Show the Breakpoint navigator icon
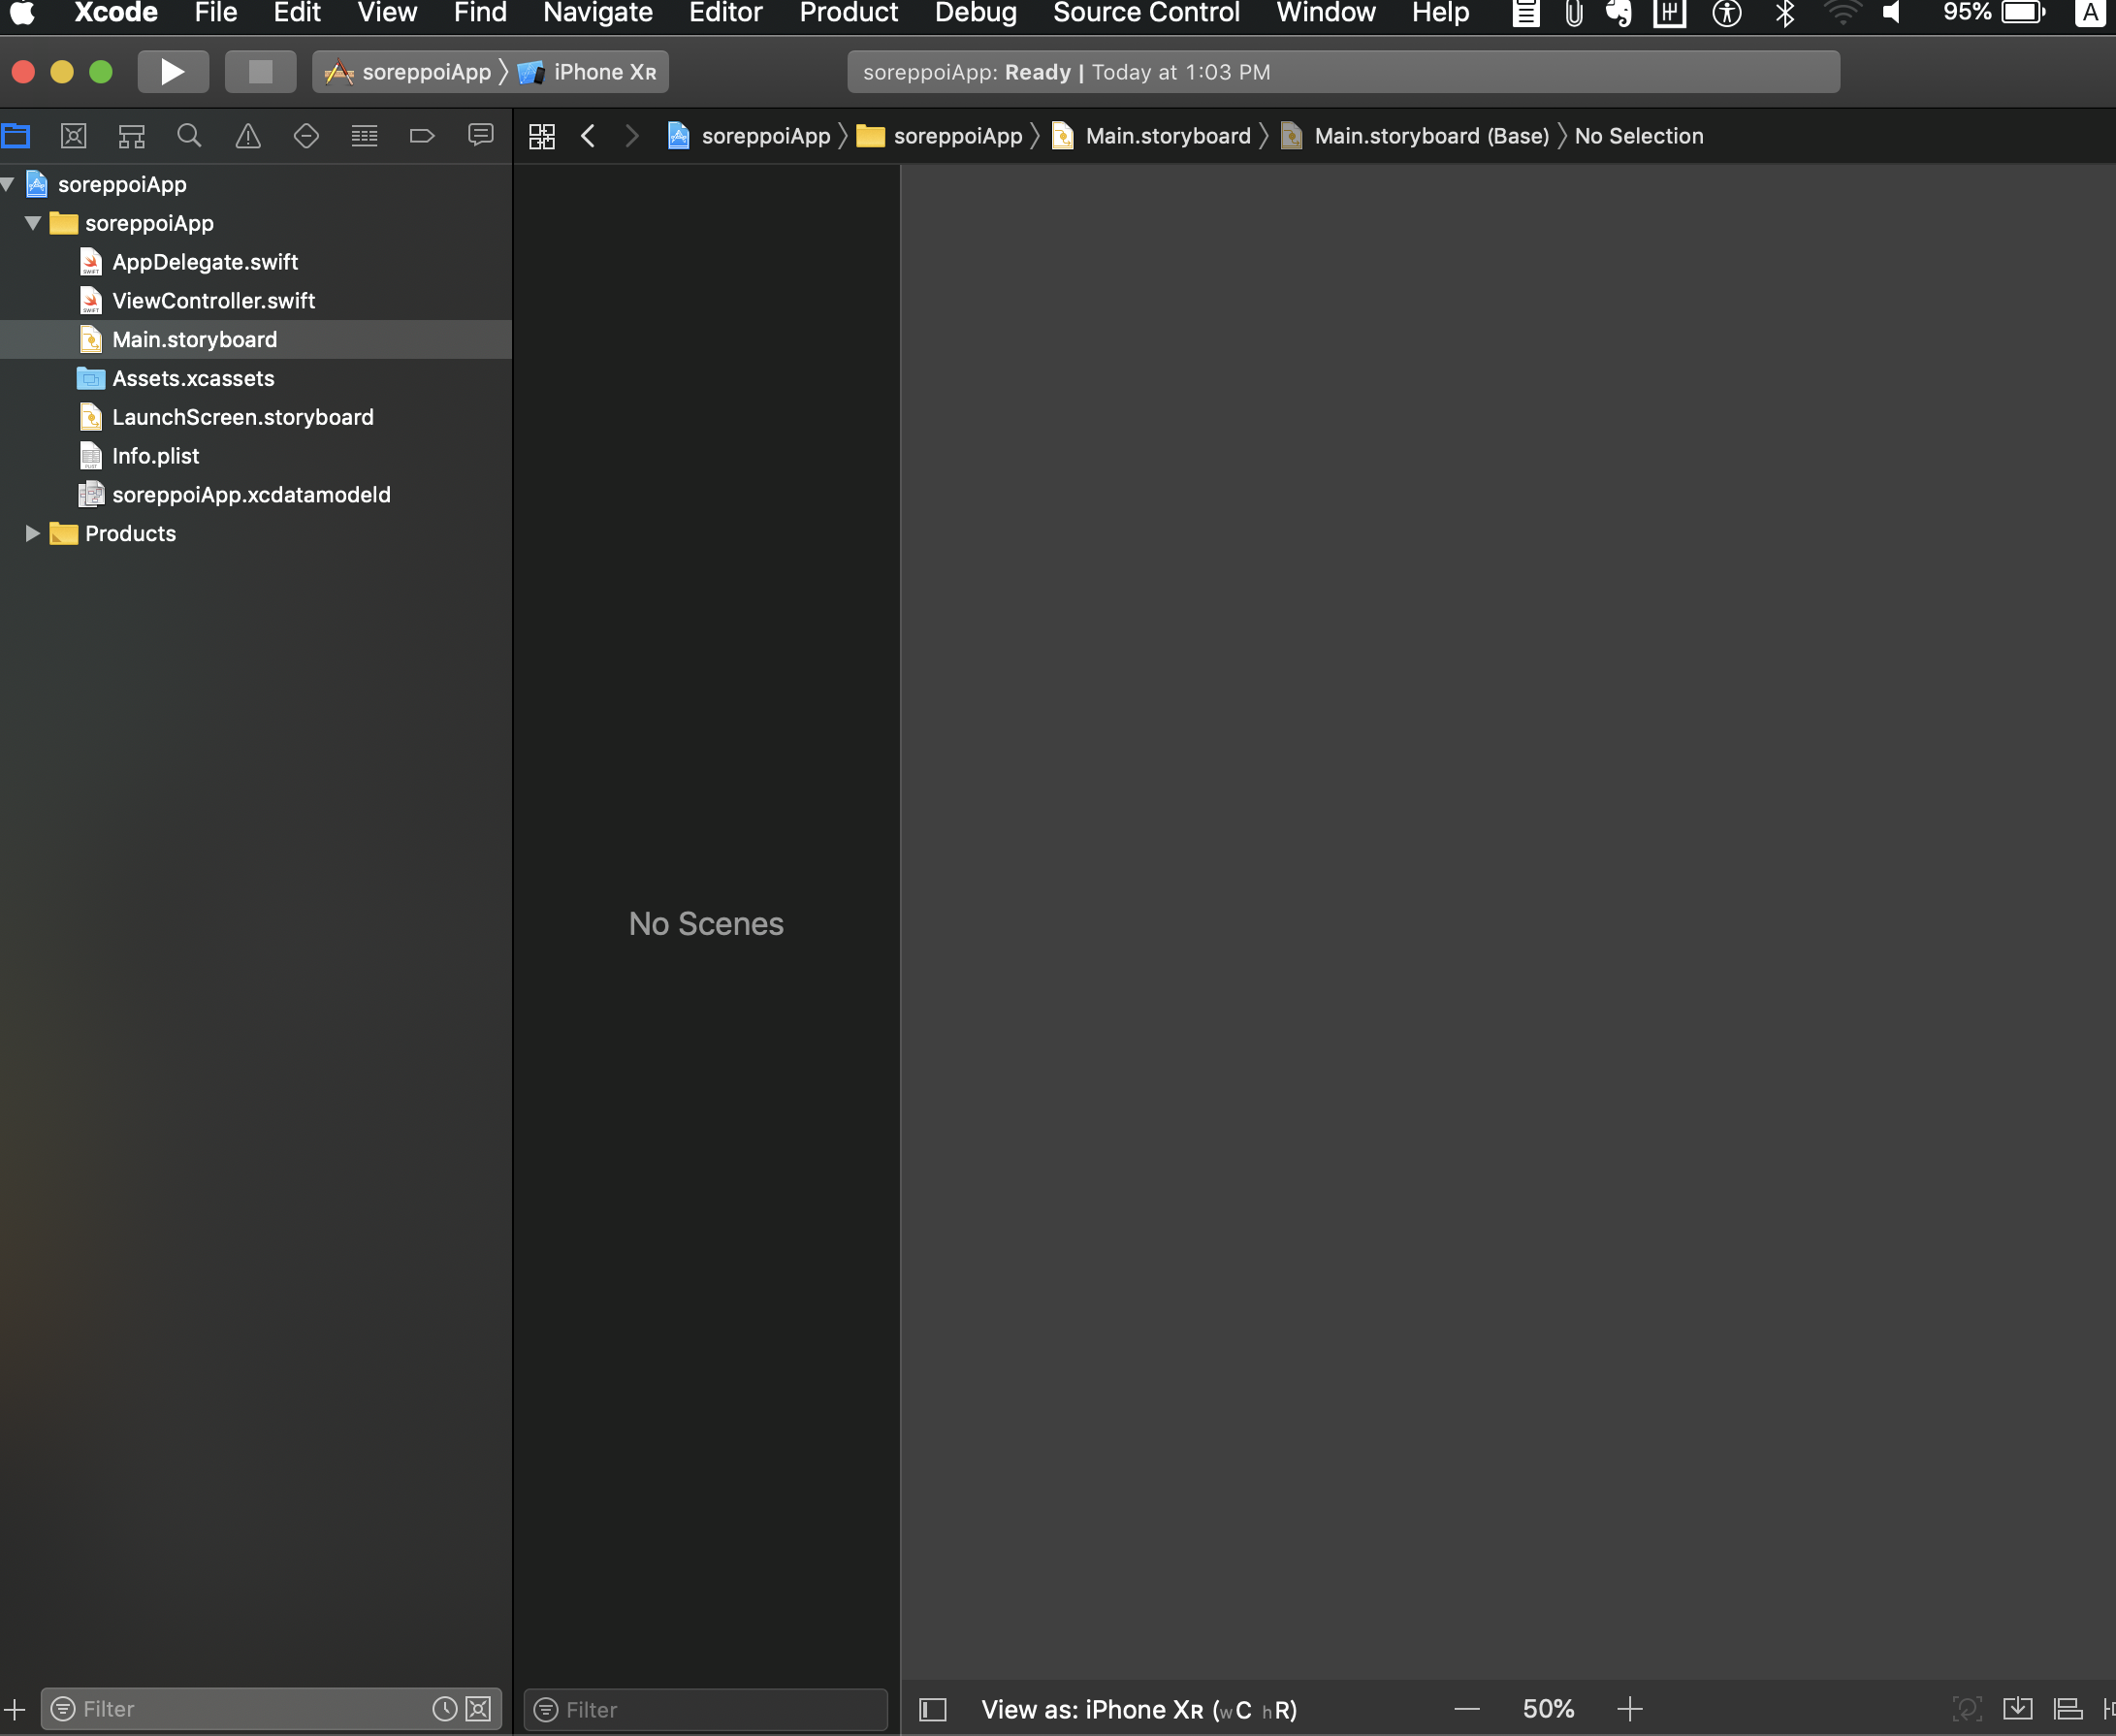 click(422, 136)
